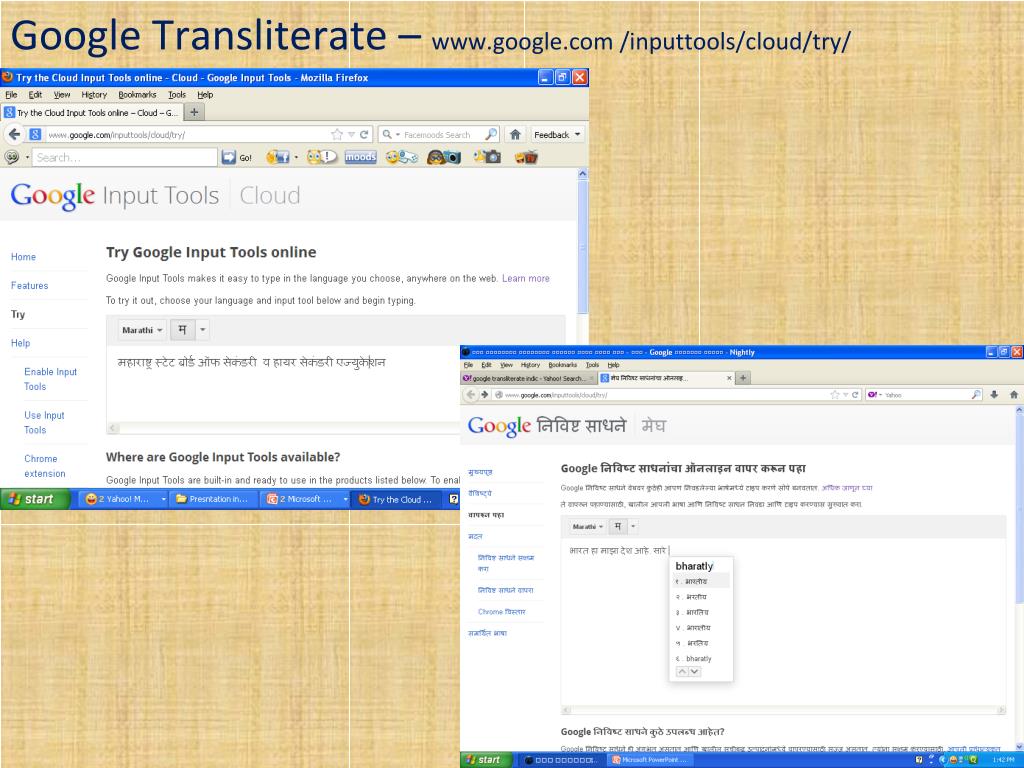1024x768 pixels.
Task: Click the Facemoods 'Search...' input field
Action: pyautogui.click(x=124, y=157)
